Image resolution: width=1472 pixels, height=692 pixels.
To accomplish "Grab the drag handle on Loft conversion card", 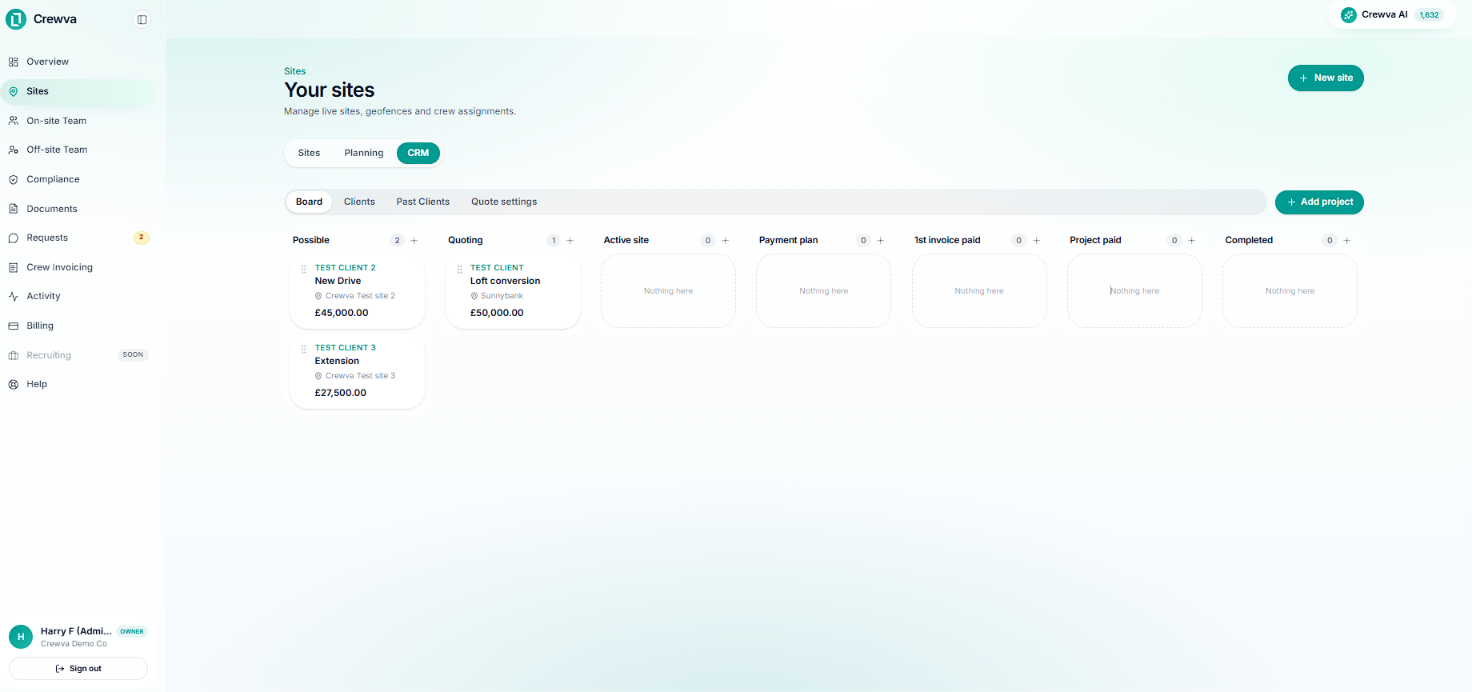I will point(460,269).
